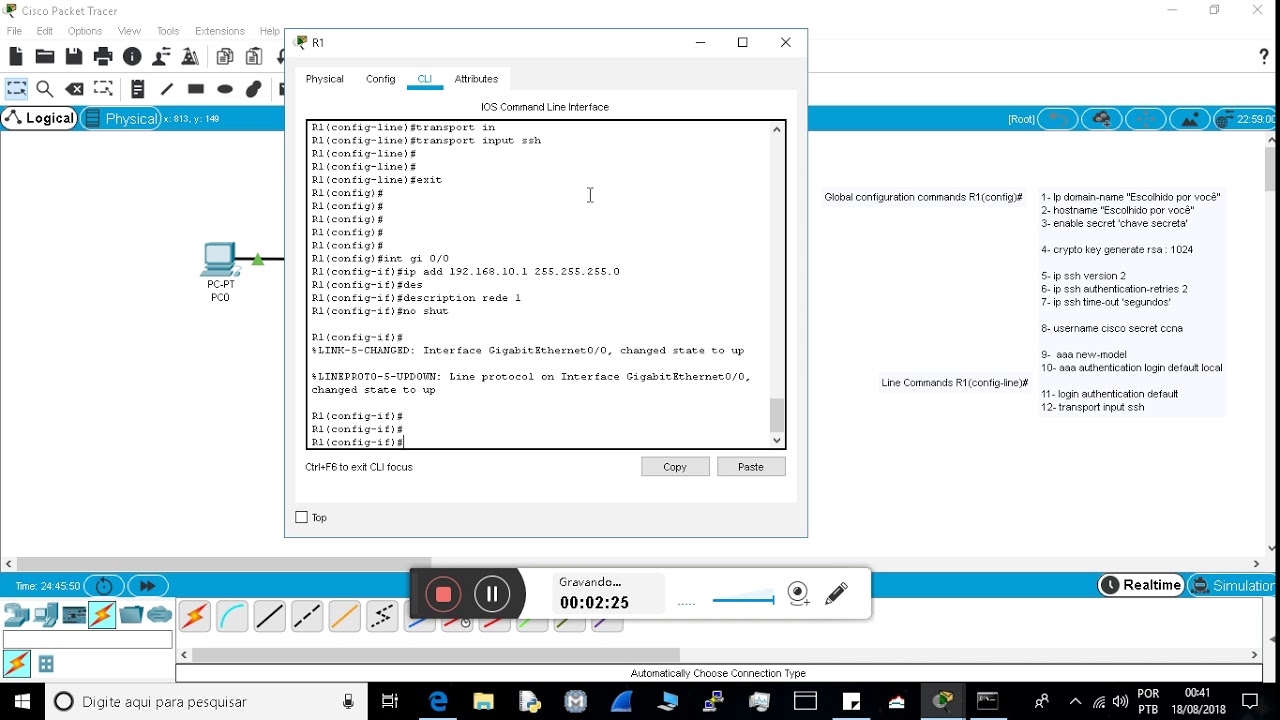The height and width of the screenshot is (720, 1280).
Task: Pause the screen recording
Action: 492,594
